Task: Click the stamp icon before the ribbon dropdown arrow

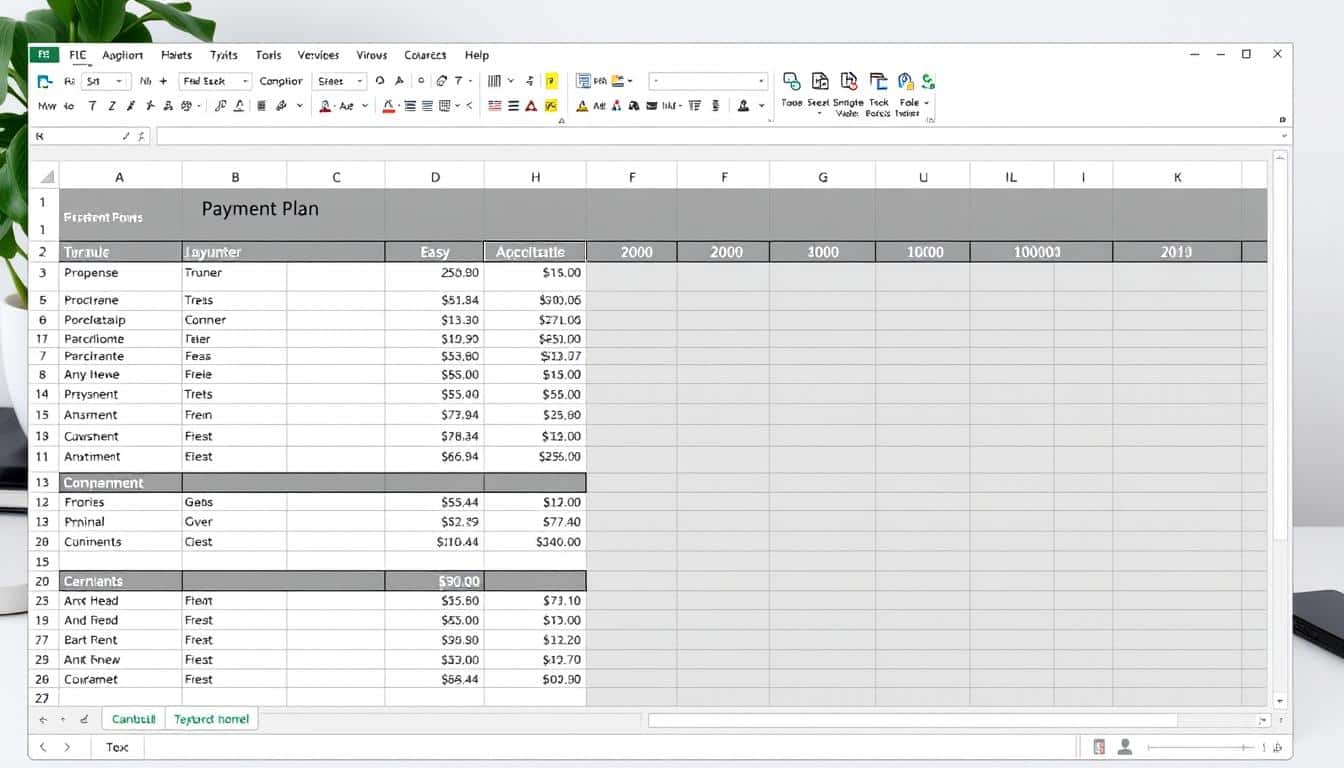Action: (x=743, y=105)
